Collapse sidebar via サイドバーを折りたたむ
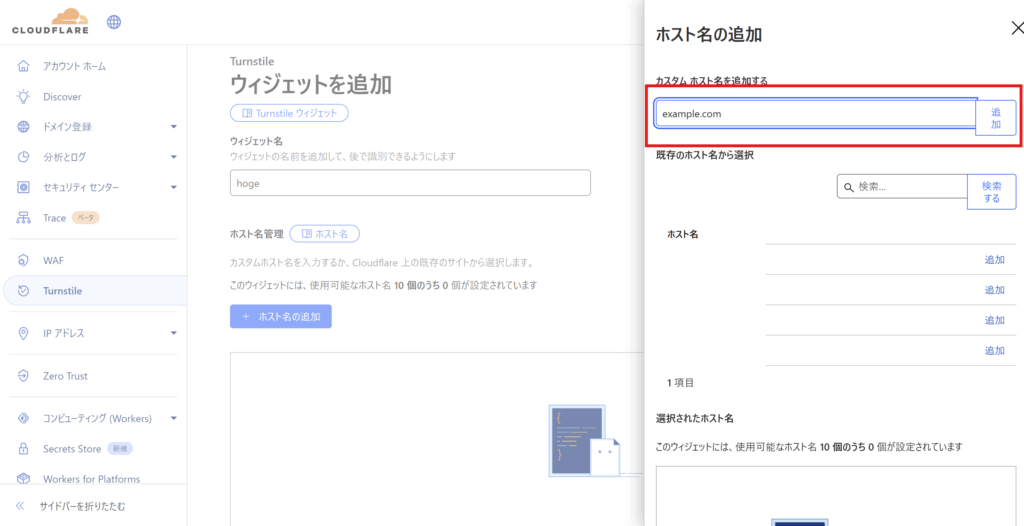Image resolution: width=1024 pixels, height=526 pixels. pyautogui.click(x=82, y=506)
